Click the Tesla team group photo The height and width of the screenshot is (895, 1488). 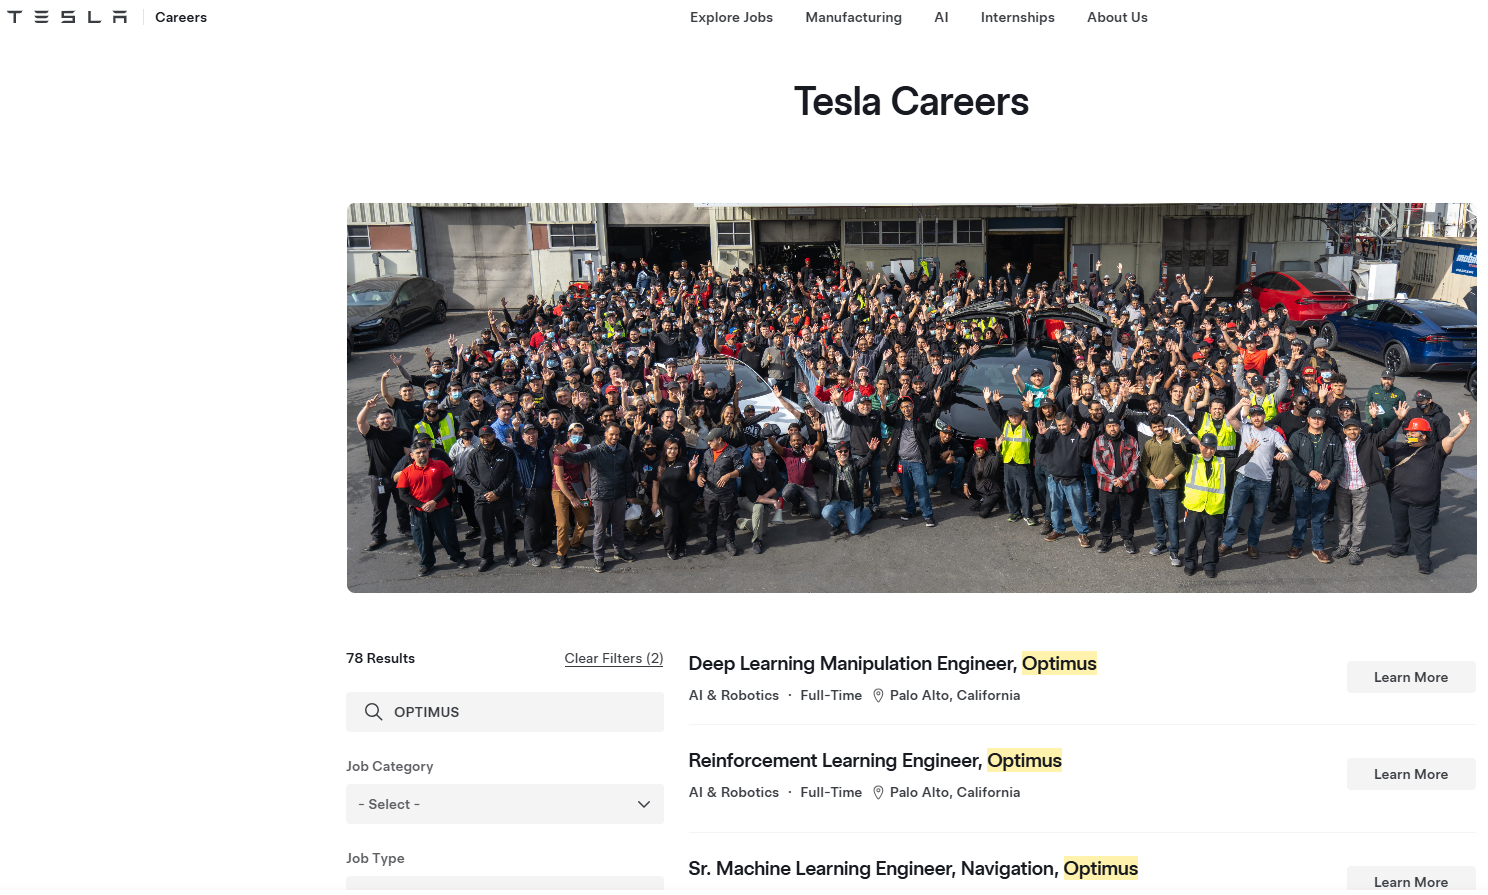pos(911,398)
